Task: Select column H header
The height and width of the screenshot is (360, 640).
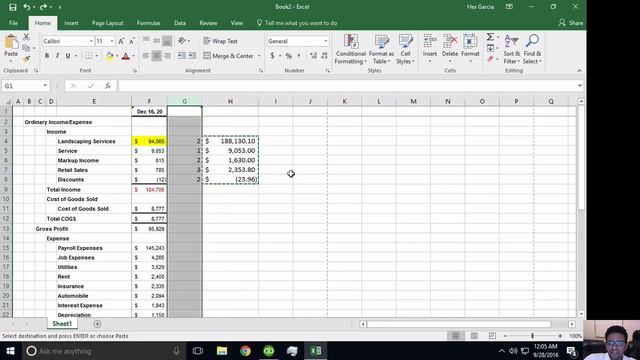Action: click(x=230, y=101)
